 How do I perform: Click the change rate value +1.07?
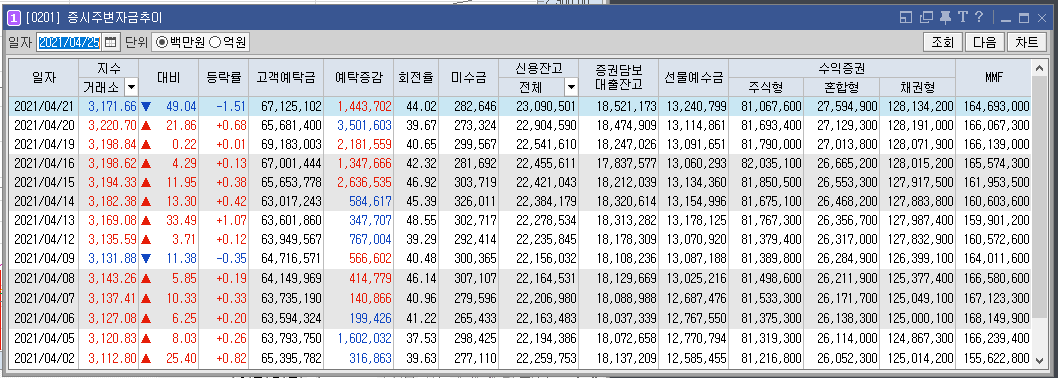pos(230,222)
